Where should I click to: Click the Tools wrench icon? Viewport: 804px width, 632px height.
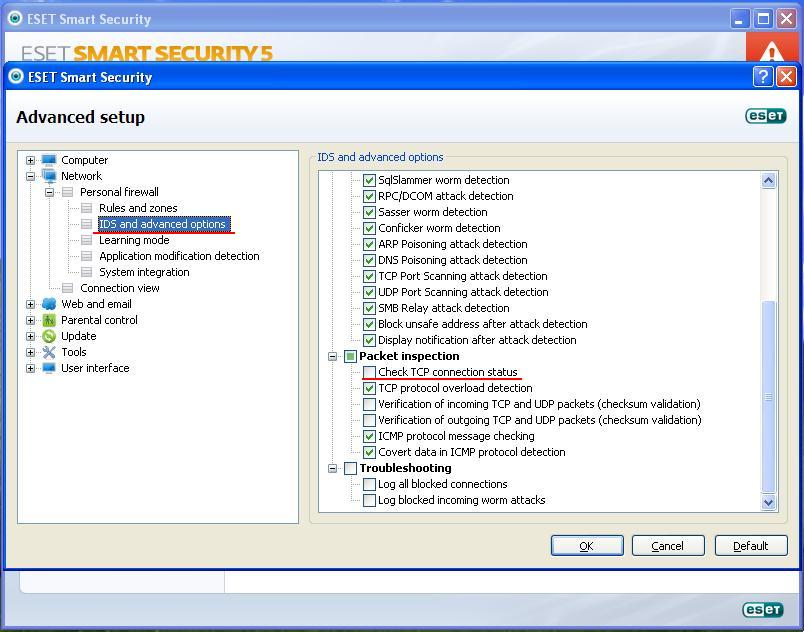(x=49, y=352)
